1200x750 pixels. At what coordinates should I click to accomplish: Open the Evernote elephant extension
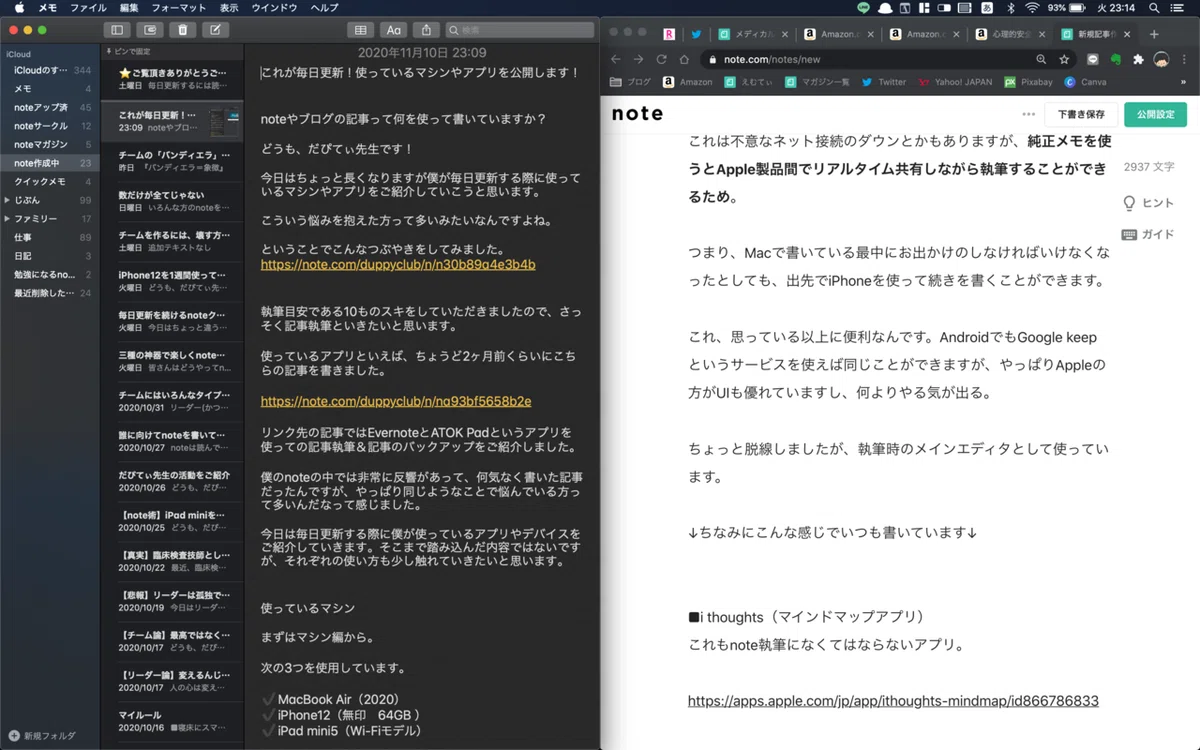pos(1116,59)
